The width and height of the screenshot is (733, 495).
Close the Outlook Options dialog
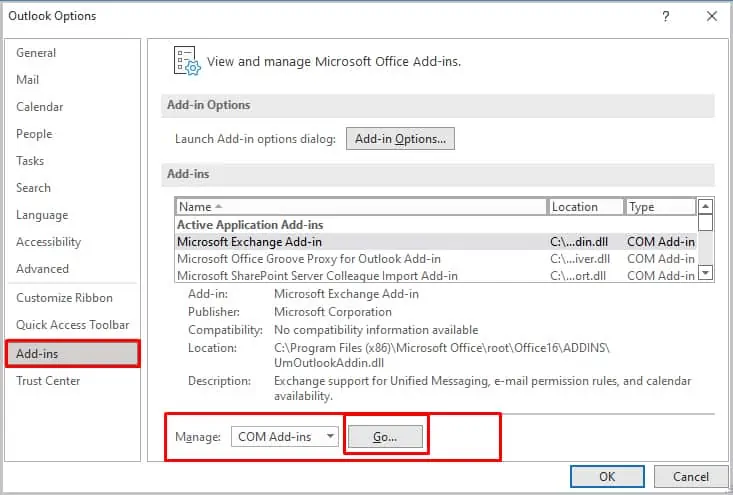(711, 16)
